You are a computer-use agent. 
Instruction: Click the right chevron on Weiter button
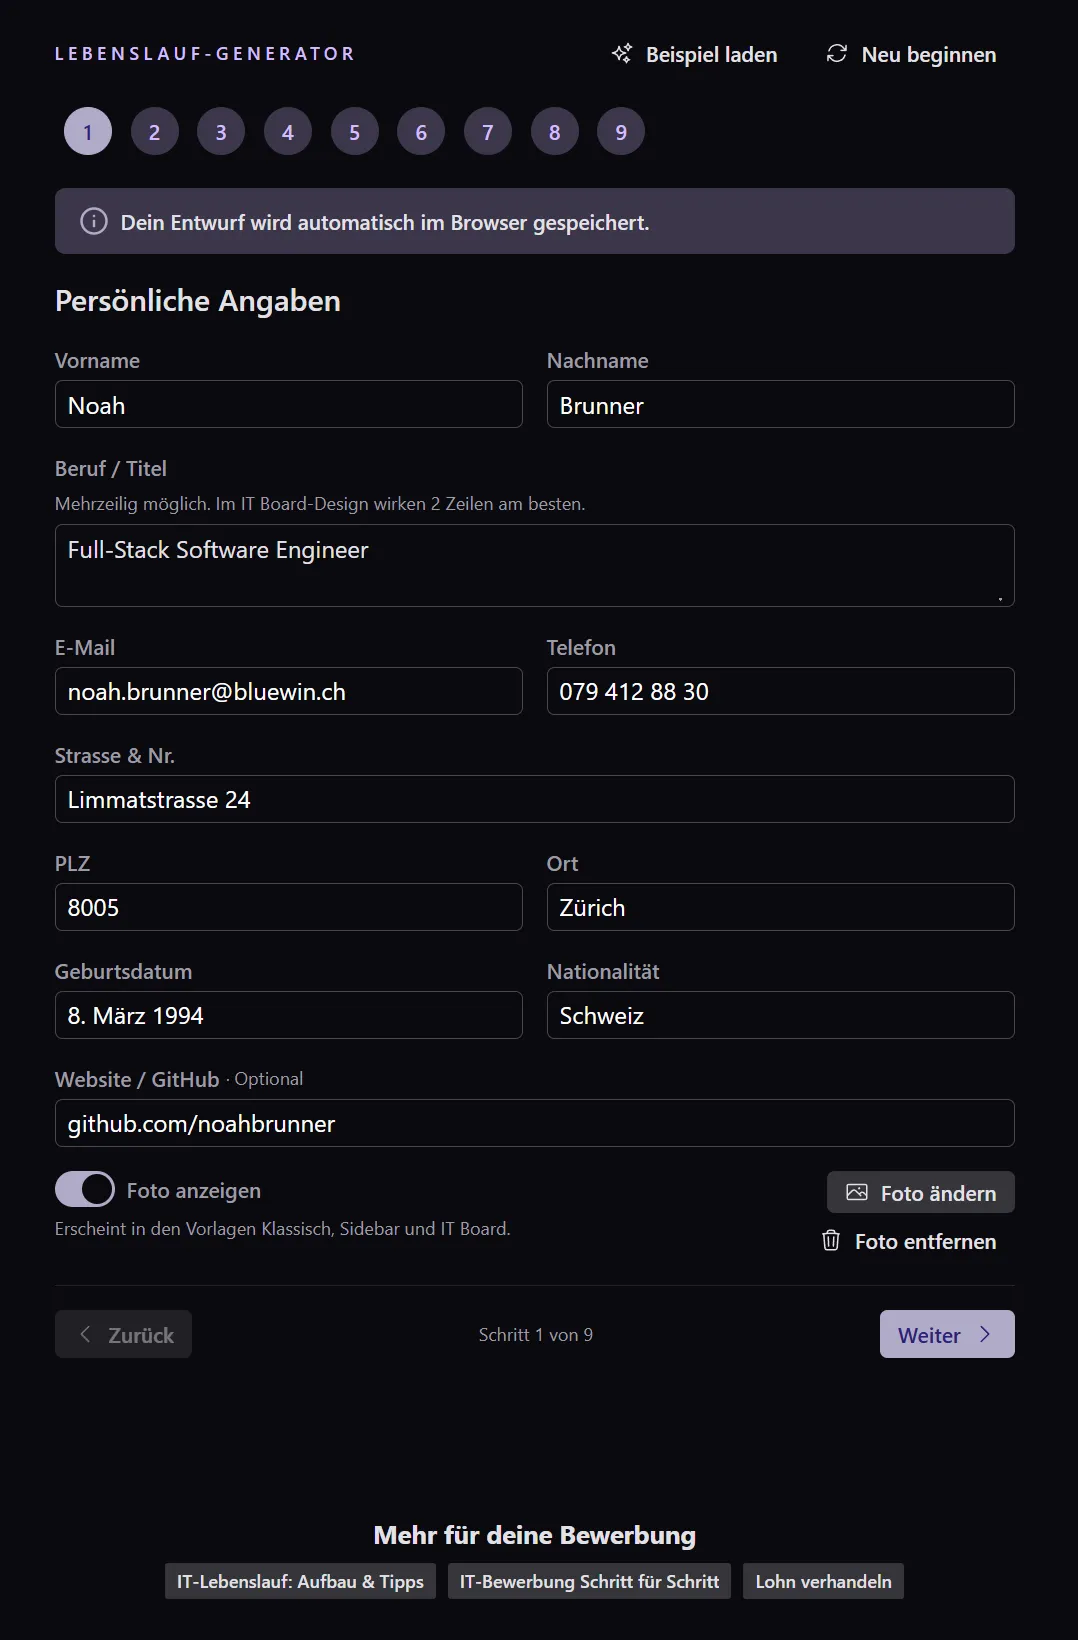point(985,1334)
